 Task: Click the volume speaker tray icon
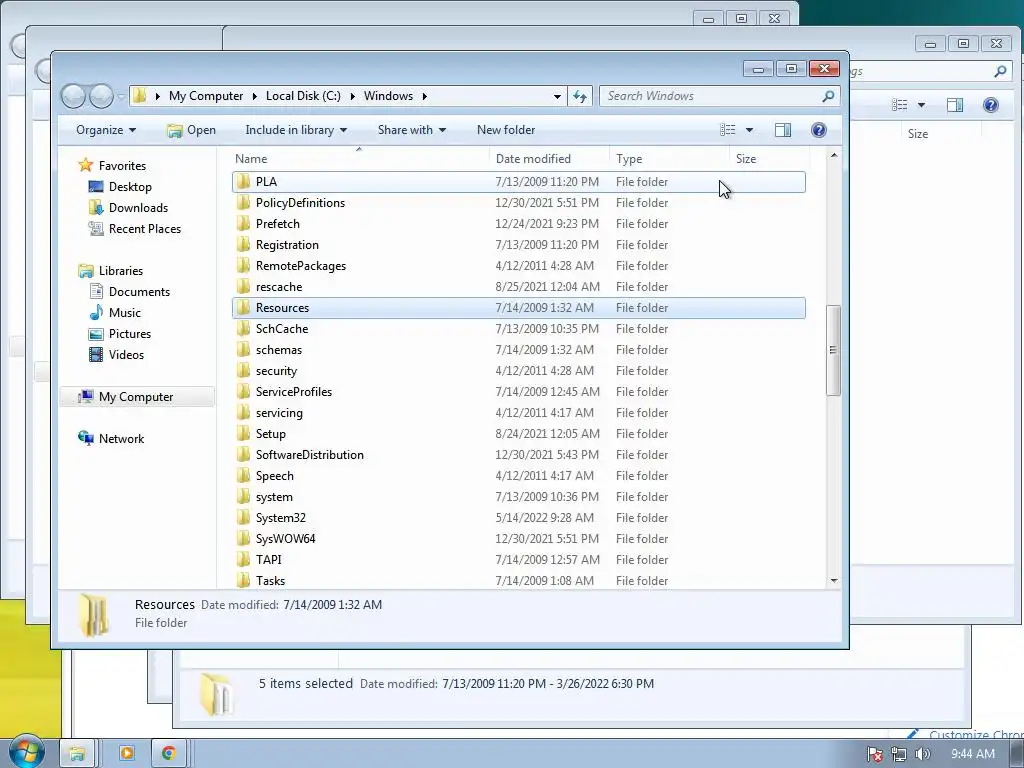click(922, 754)
